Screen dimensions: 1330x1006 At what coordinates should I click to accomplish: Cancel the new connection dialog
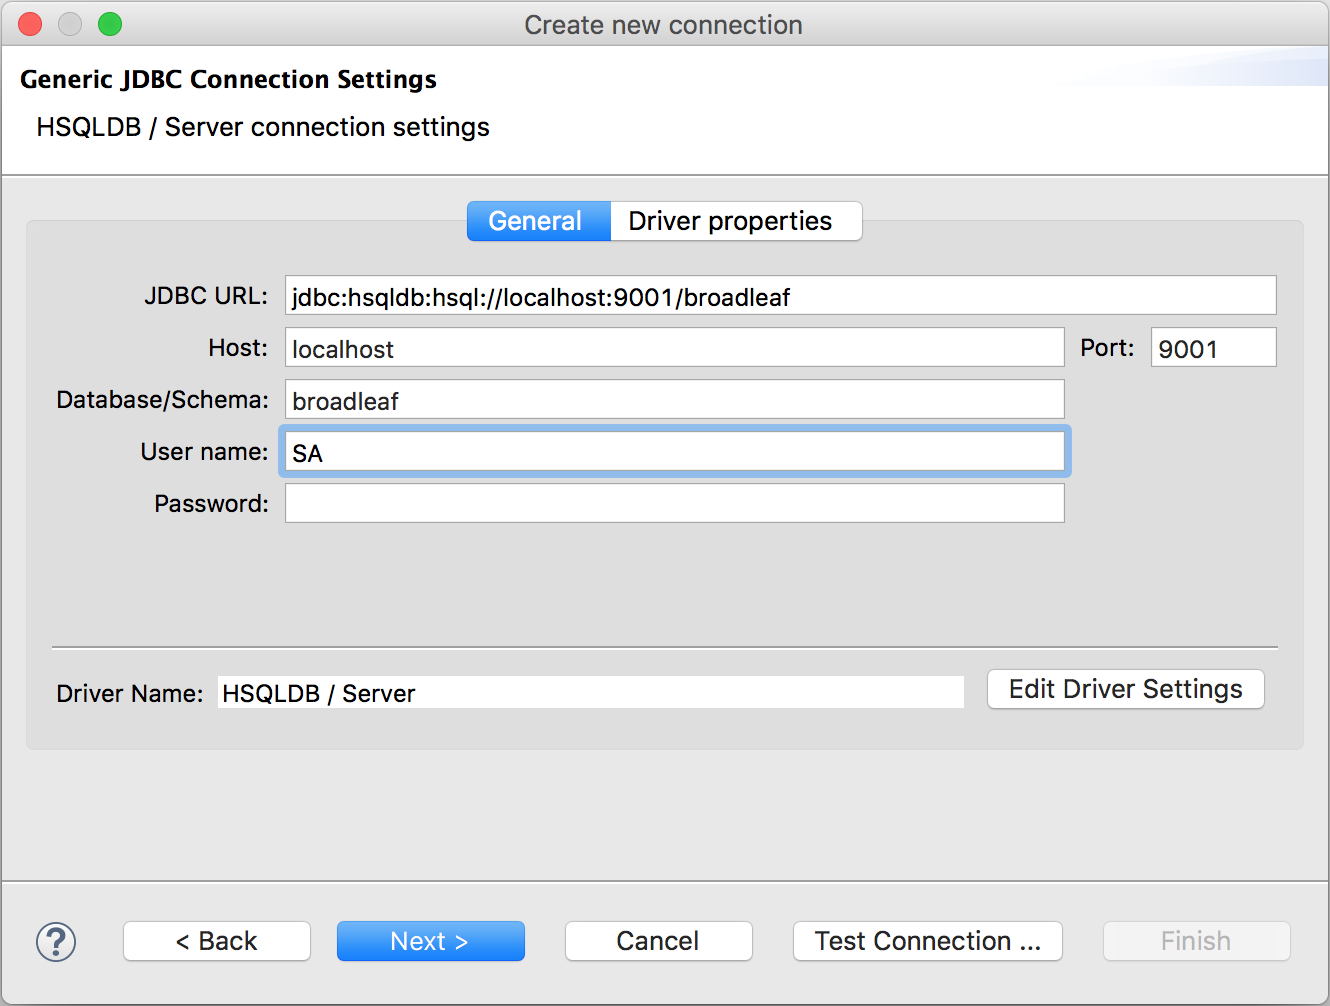click(x=658, y=941)
